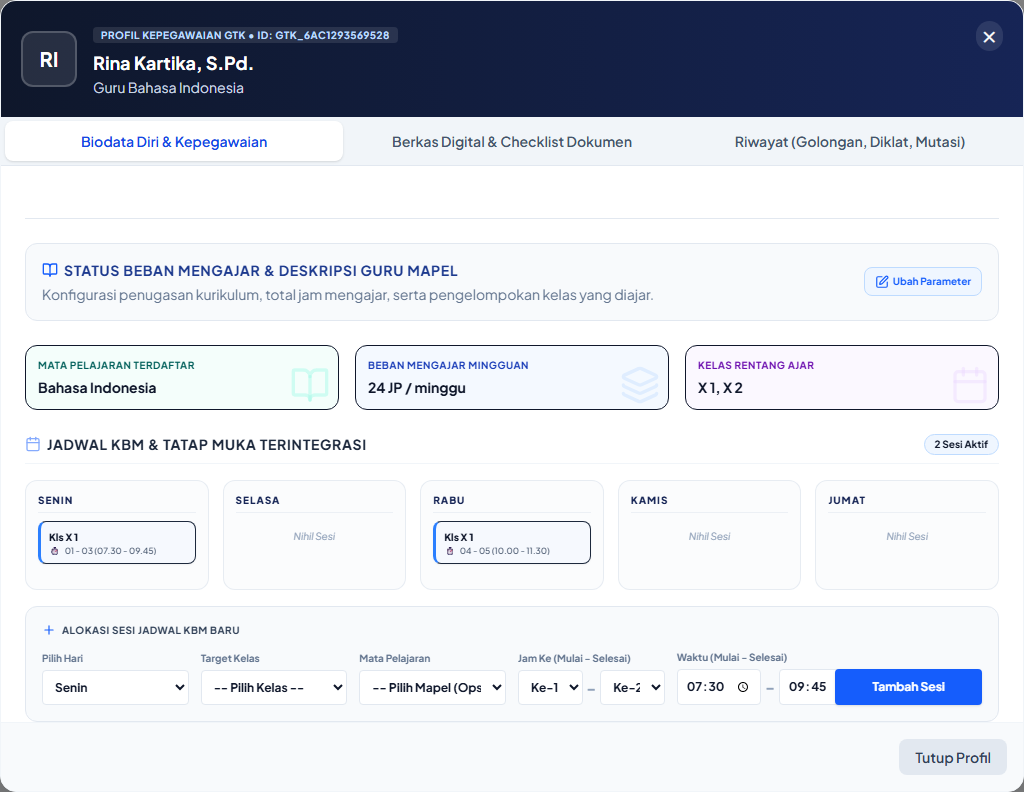
Task: Open the Jam Ke end dropdown Ke-2
Action: (x=632, y=688)
